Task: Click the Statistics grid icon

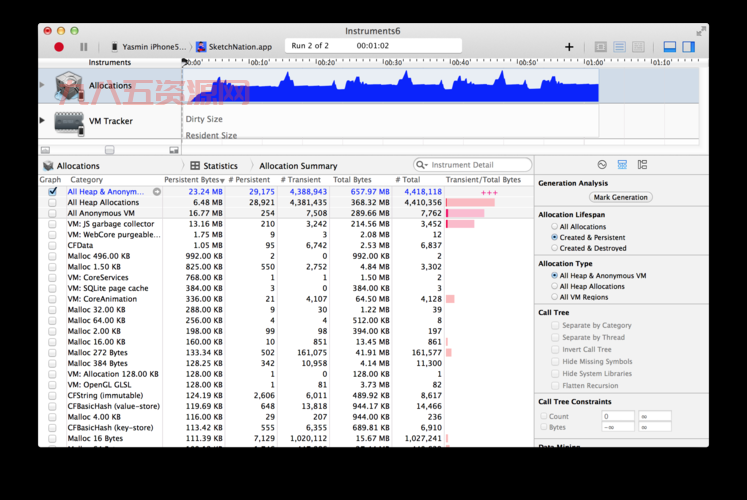Action: 195,166
